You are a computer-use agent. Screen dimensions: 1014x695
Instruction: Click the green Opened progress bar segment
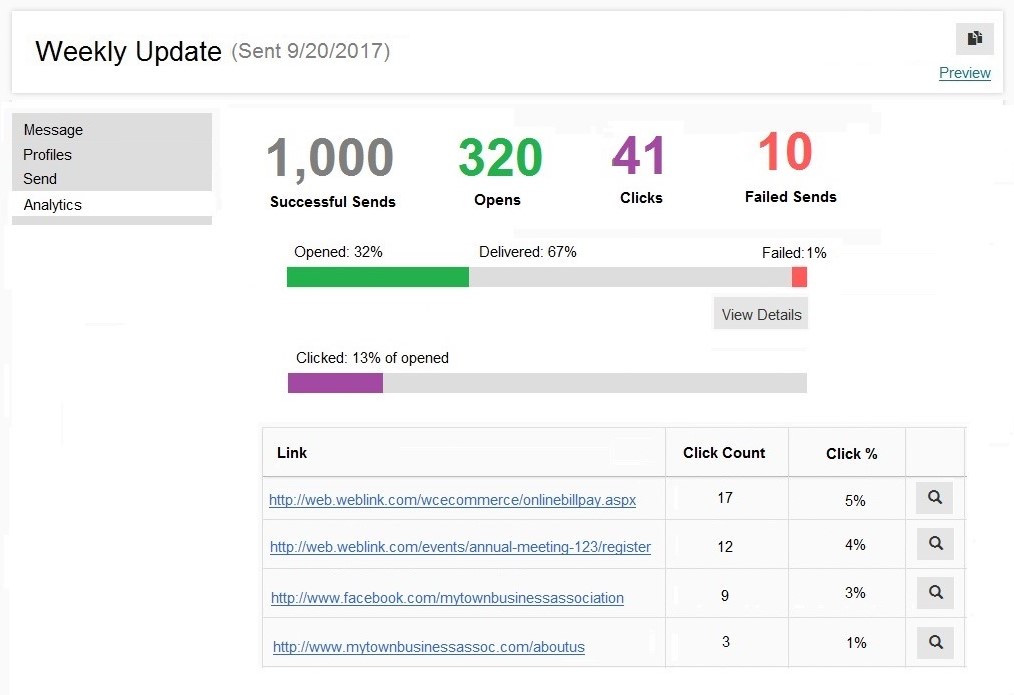pos(378,277)
